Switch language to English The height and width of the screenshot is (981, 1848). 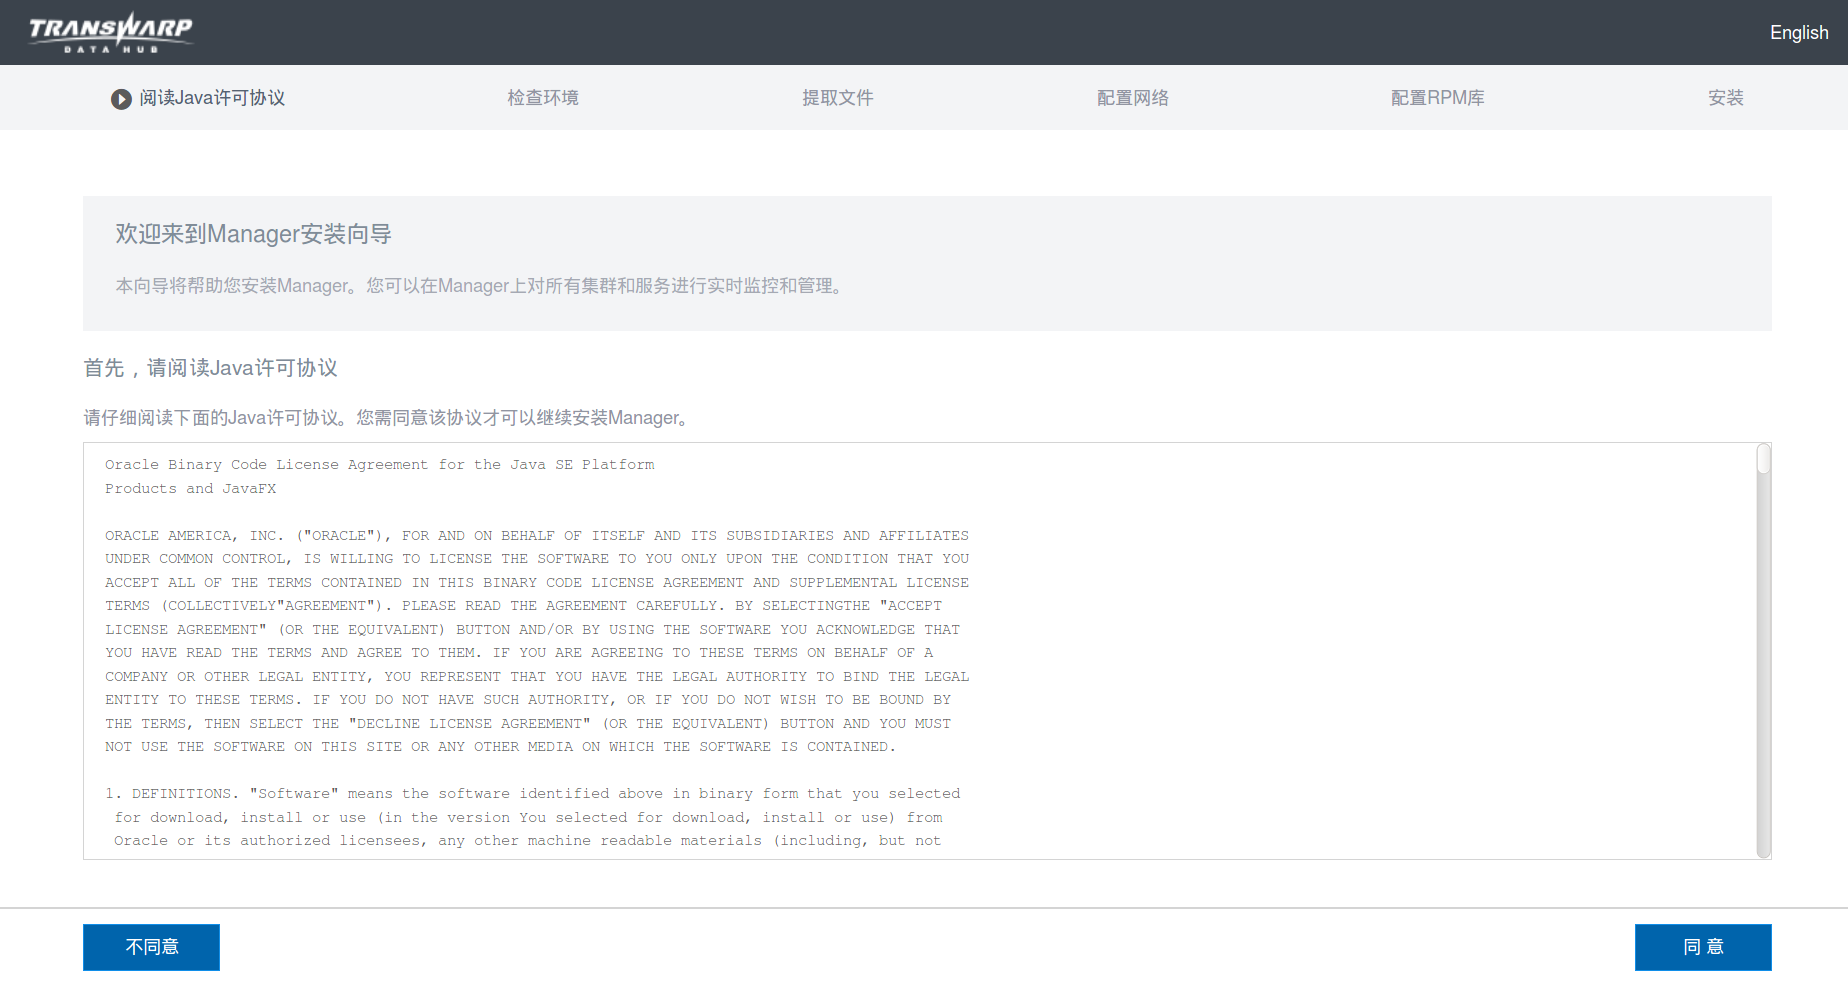point(1798,33)
